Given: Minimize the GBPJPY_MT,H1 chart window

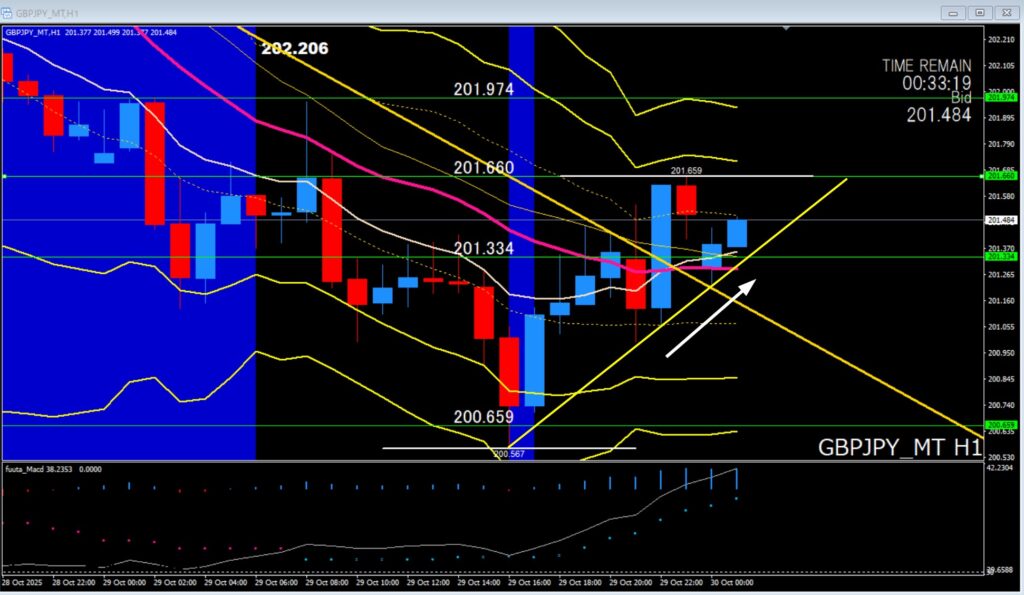Looking at the screenshot, I should tap(952, 12).
